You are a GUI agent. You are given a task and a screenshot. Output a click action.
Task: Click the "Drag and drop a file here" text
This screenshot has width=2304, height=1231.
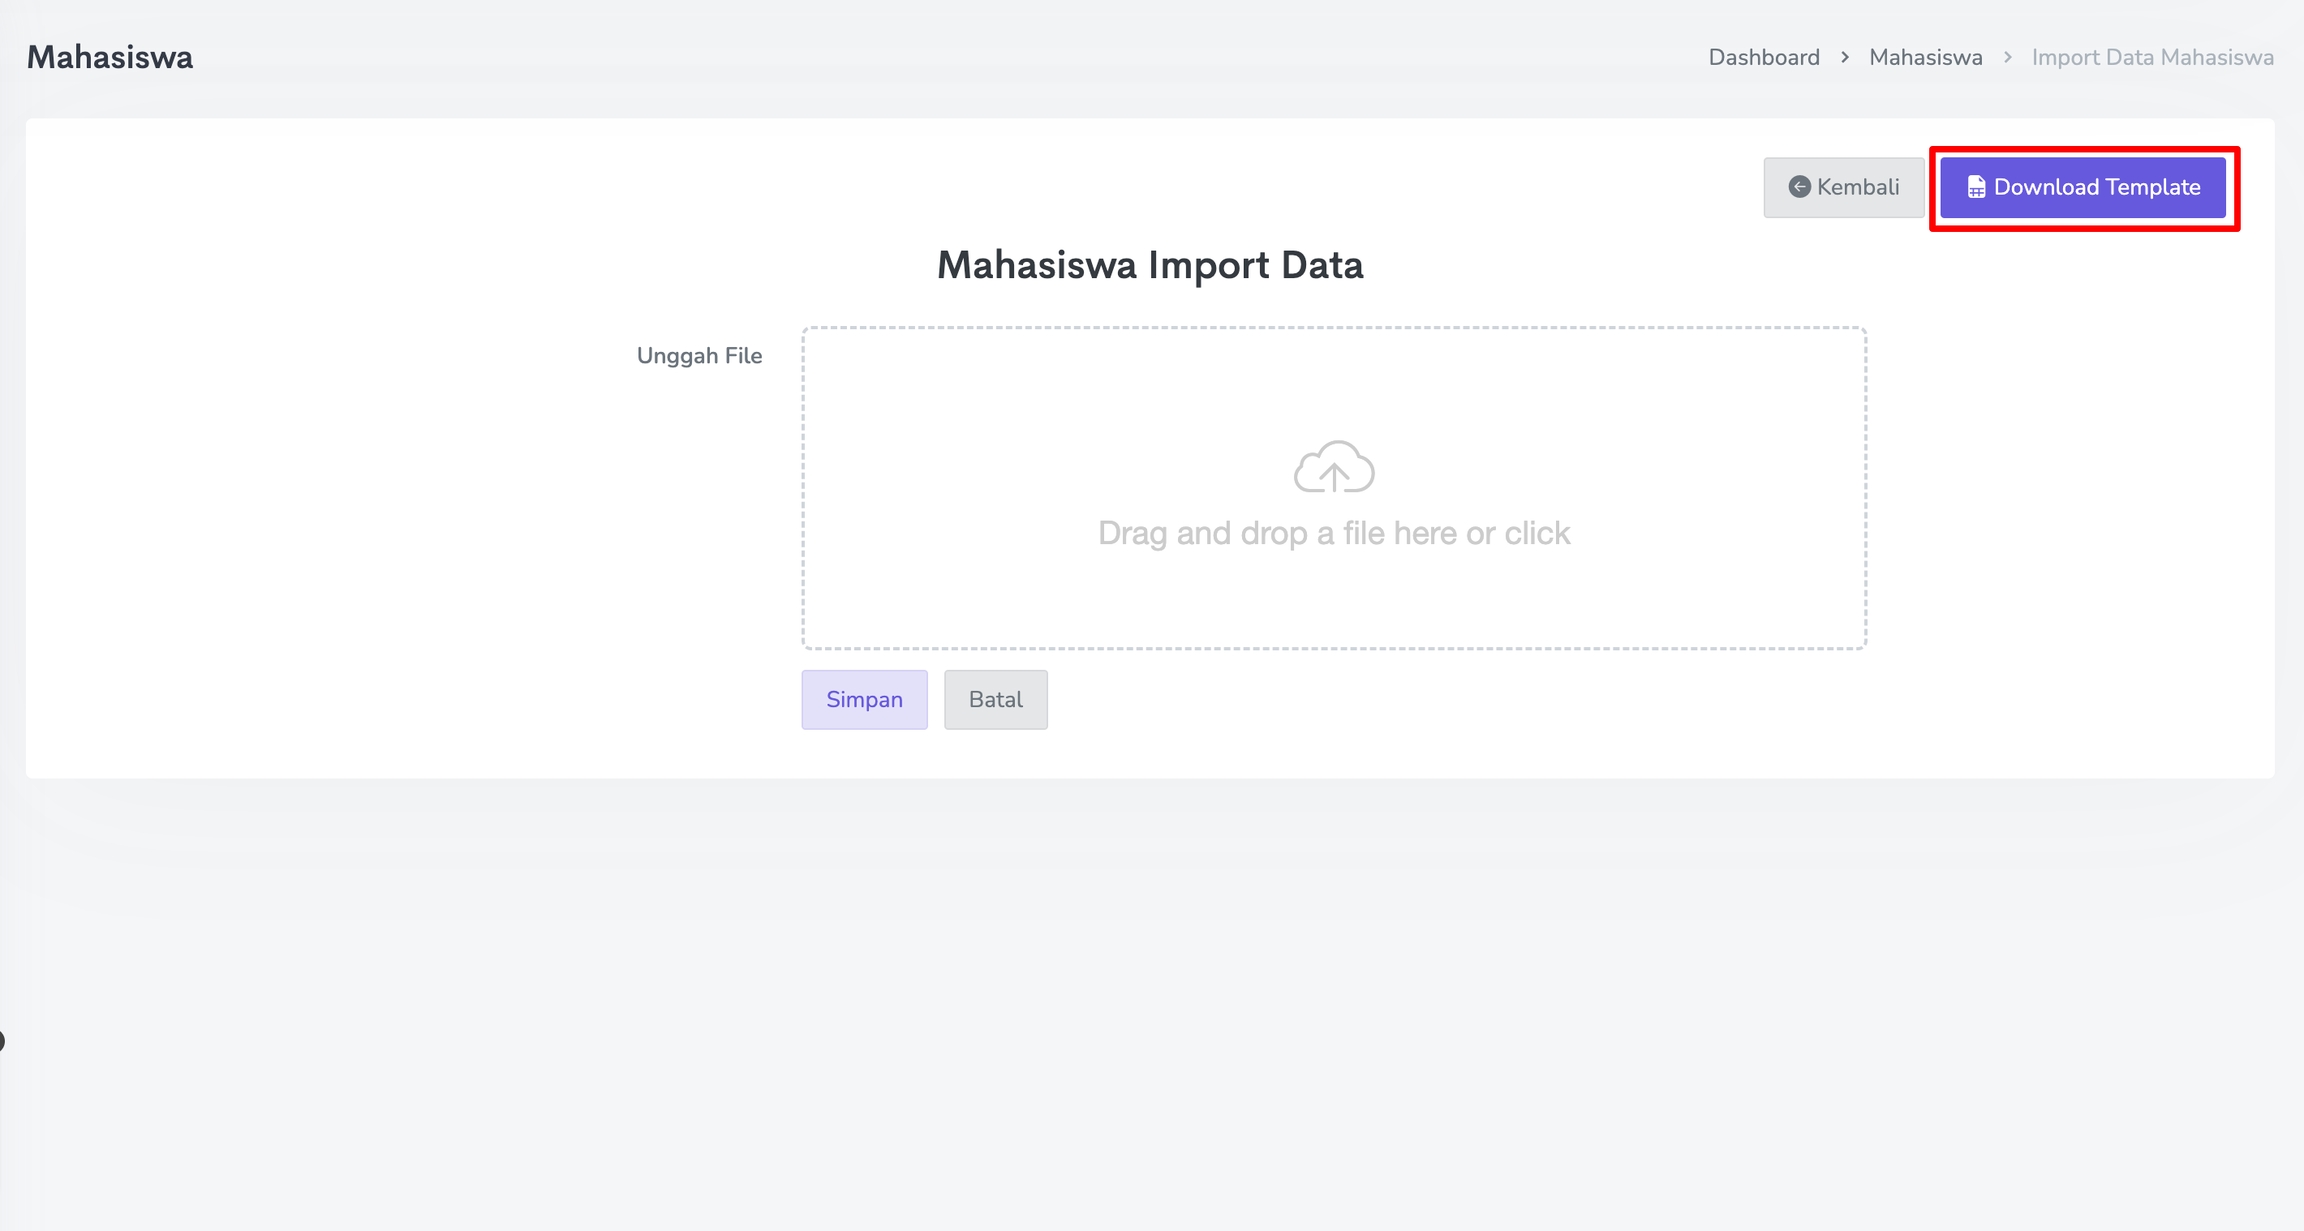click(1333, 533)
